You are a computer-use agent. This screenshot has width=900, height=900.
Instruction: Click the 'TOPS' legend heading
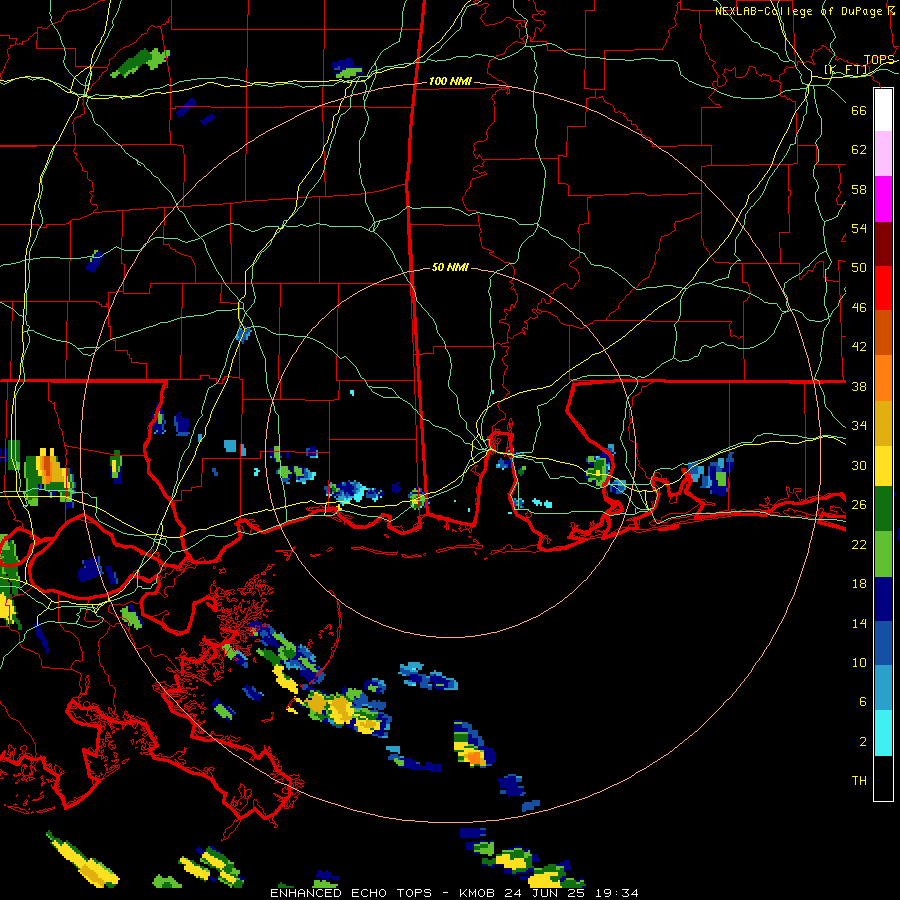(x=879, y=60)
